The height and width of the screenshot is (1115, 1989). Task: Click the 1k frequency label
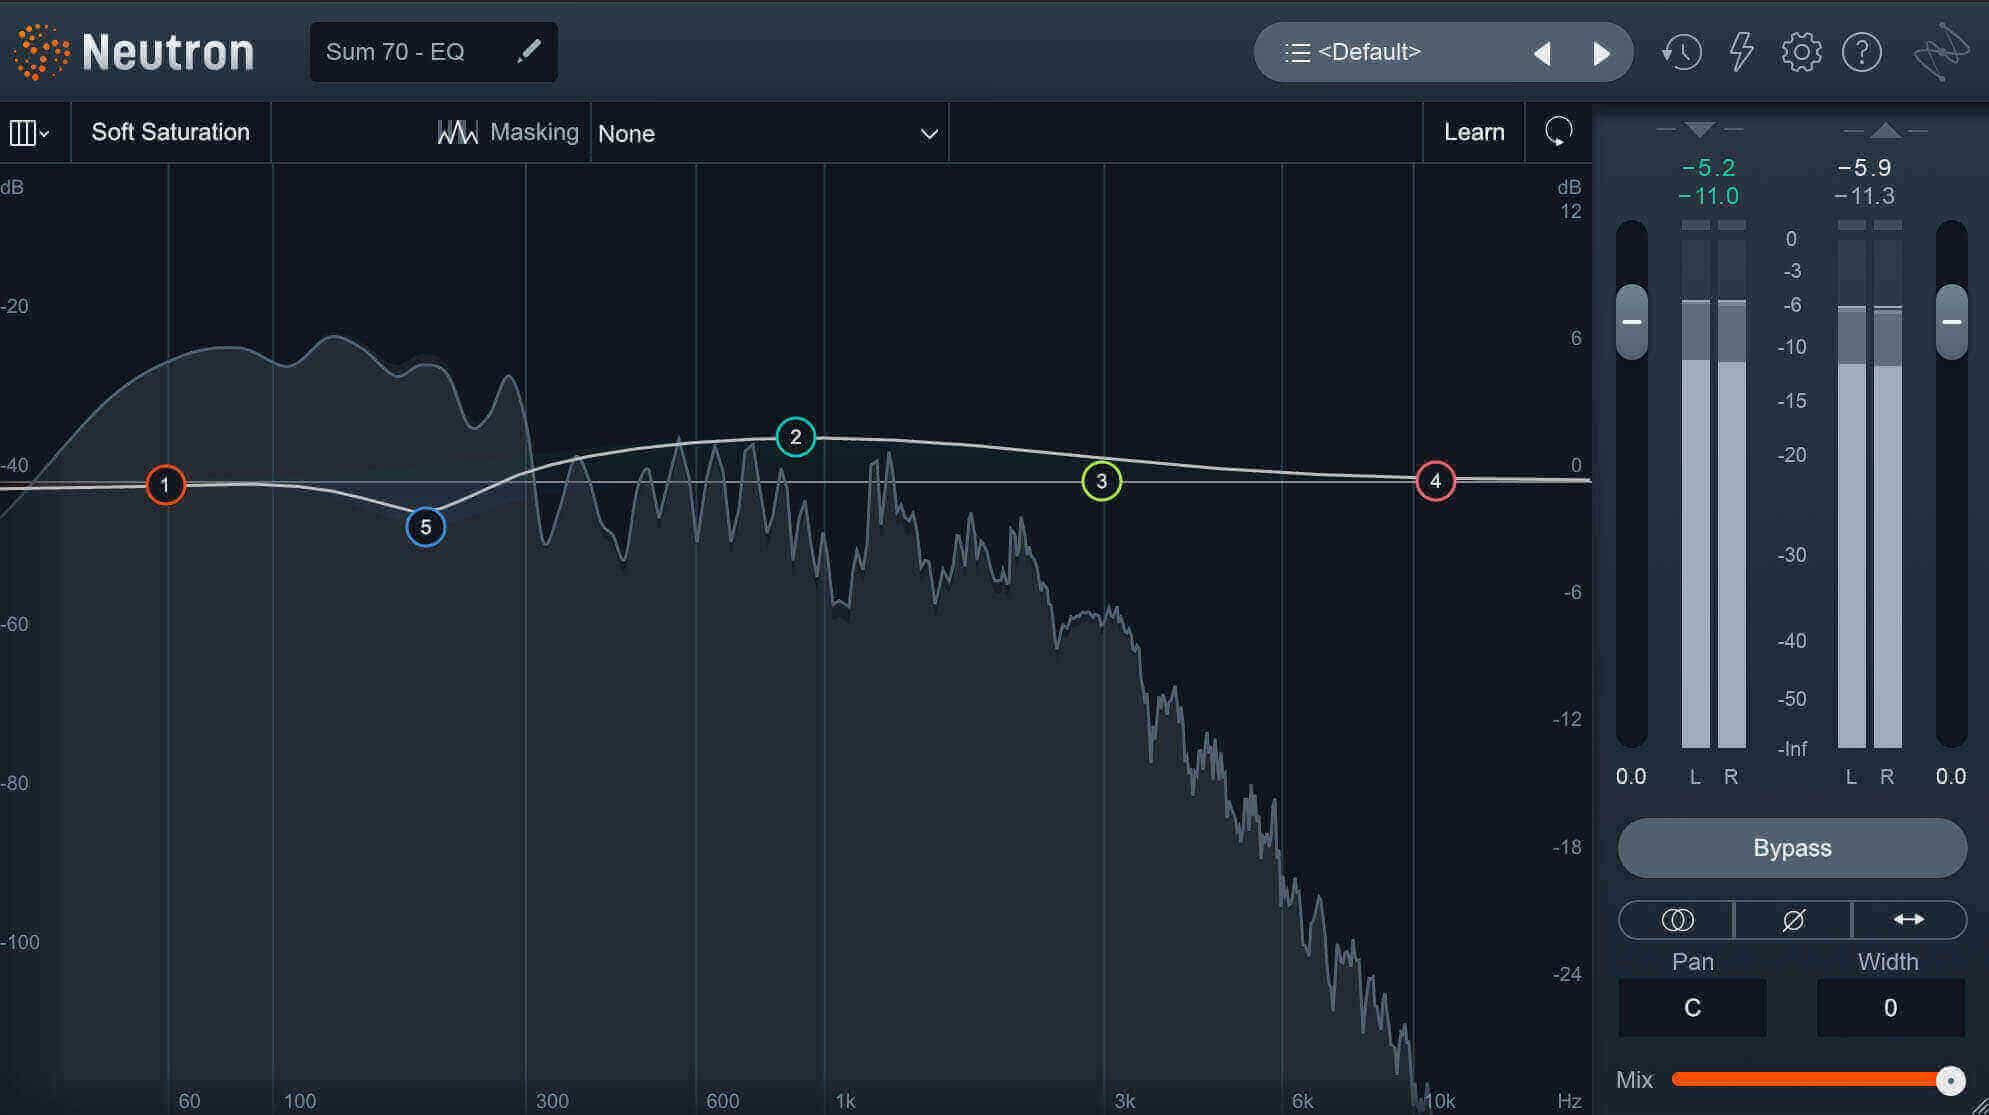click(845, 1101)
